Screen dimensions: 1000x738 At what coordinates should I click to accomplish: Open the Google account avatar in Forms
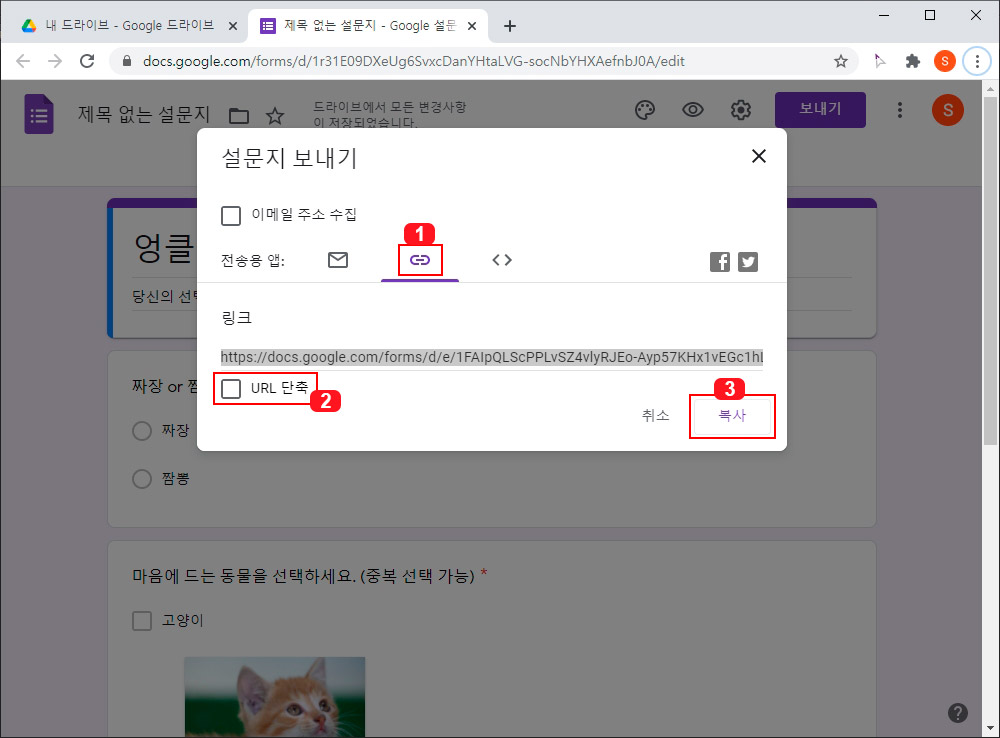(948, 110)
